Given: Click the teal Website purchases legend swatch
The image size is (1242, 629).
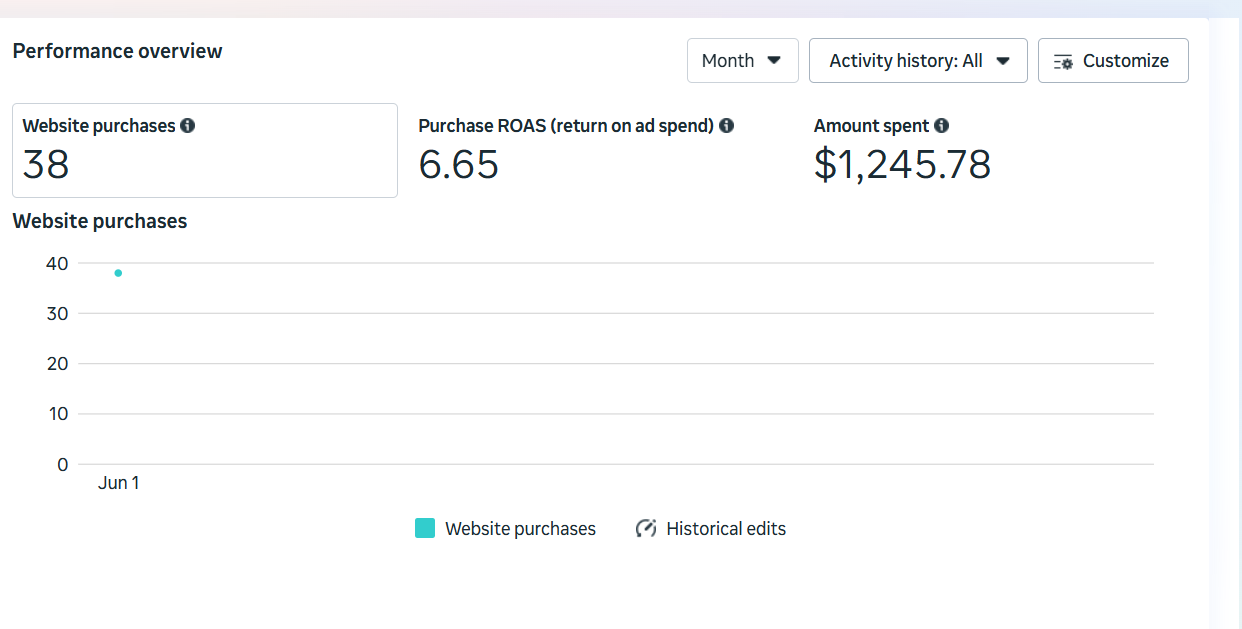Looking at the screenshot, I should pos(425,528).
